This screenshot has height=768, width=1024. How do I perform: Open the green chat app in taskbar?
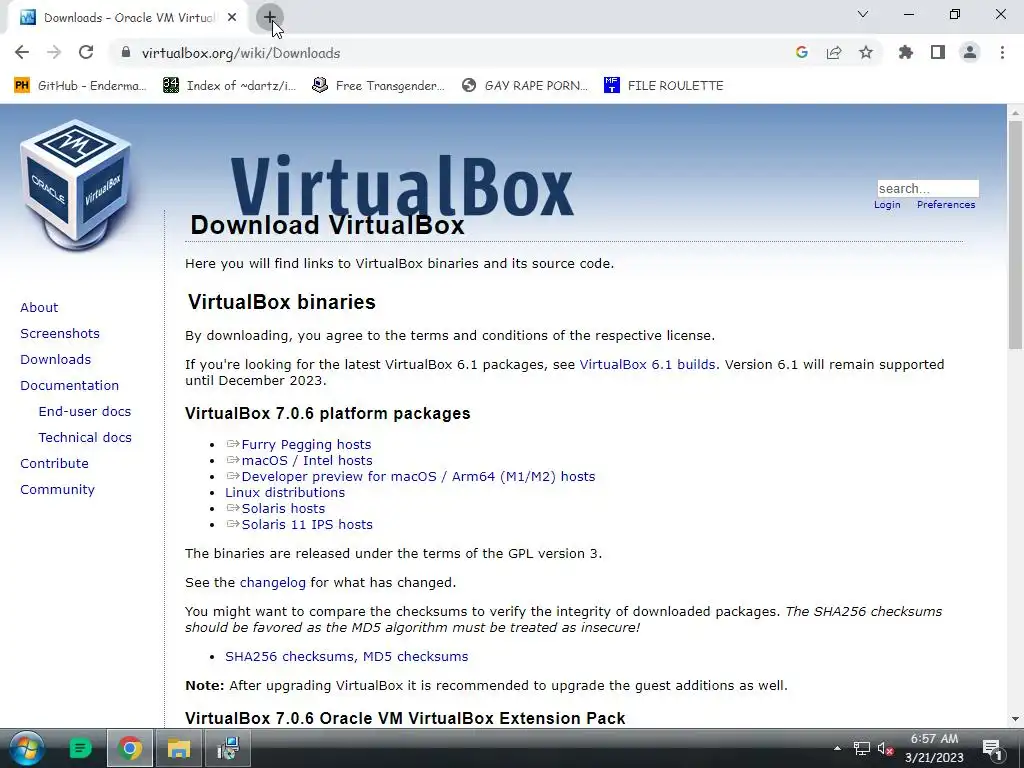pos(80,748)
